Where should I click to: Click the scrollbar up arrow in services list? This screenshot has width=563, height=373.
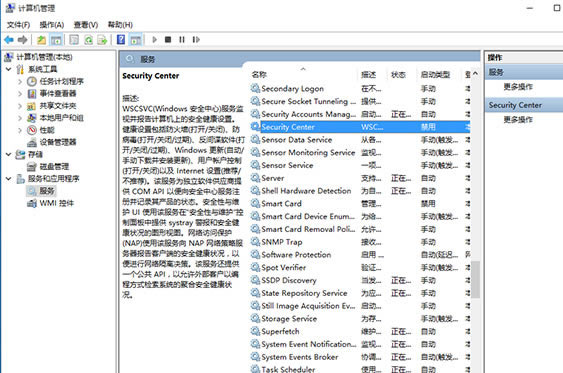pyautogui.click(x=475, y=74)
